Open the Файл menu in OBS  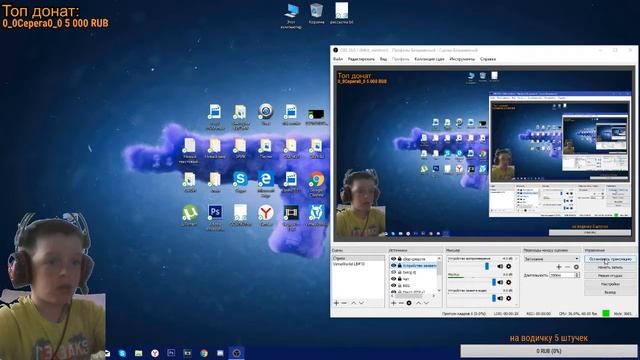(338, 59)
